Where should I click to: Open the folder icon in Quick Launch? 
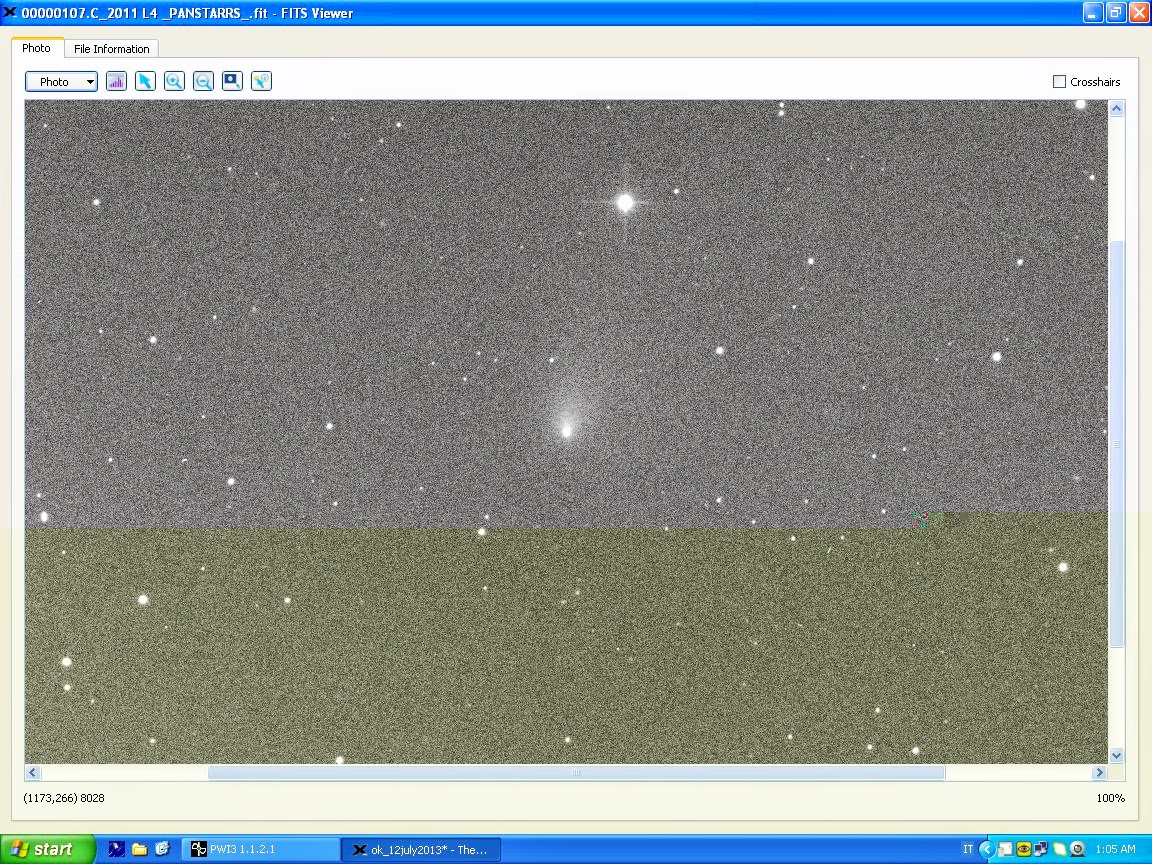pos(139,850)
